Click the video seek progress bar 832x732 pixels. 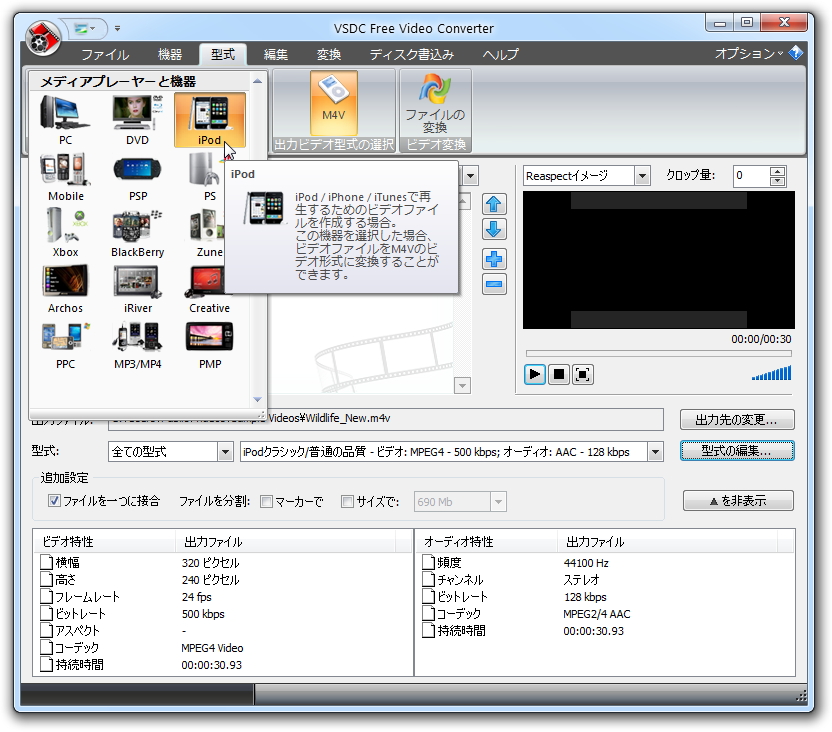(658, 353)
